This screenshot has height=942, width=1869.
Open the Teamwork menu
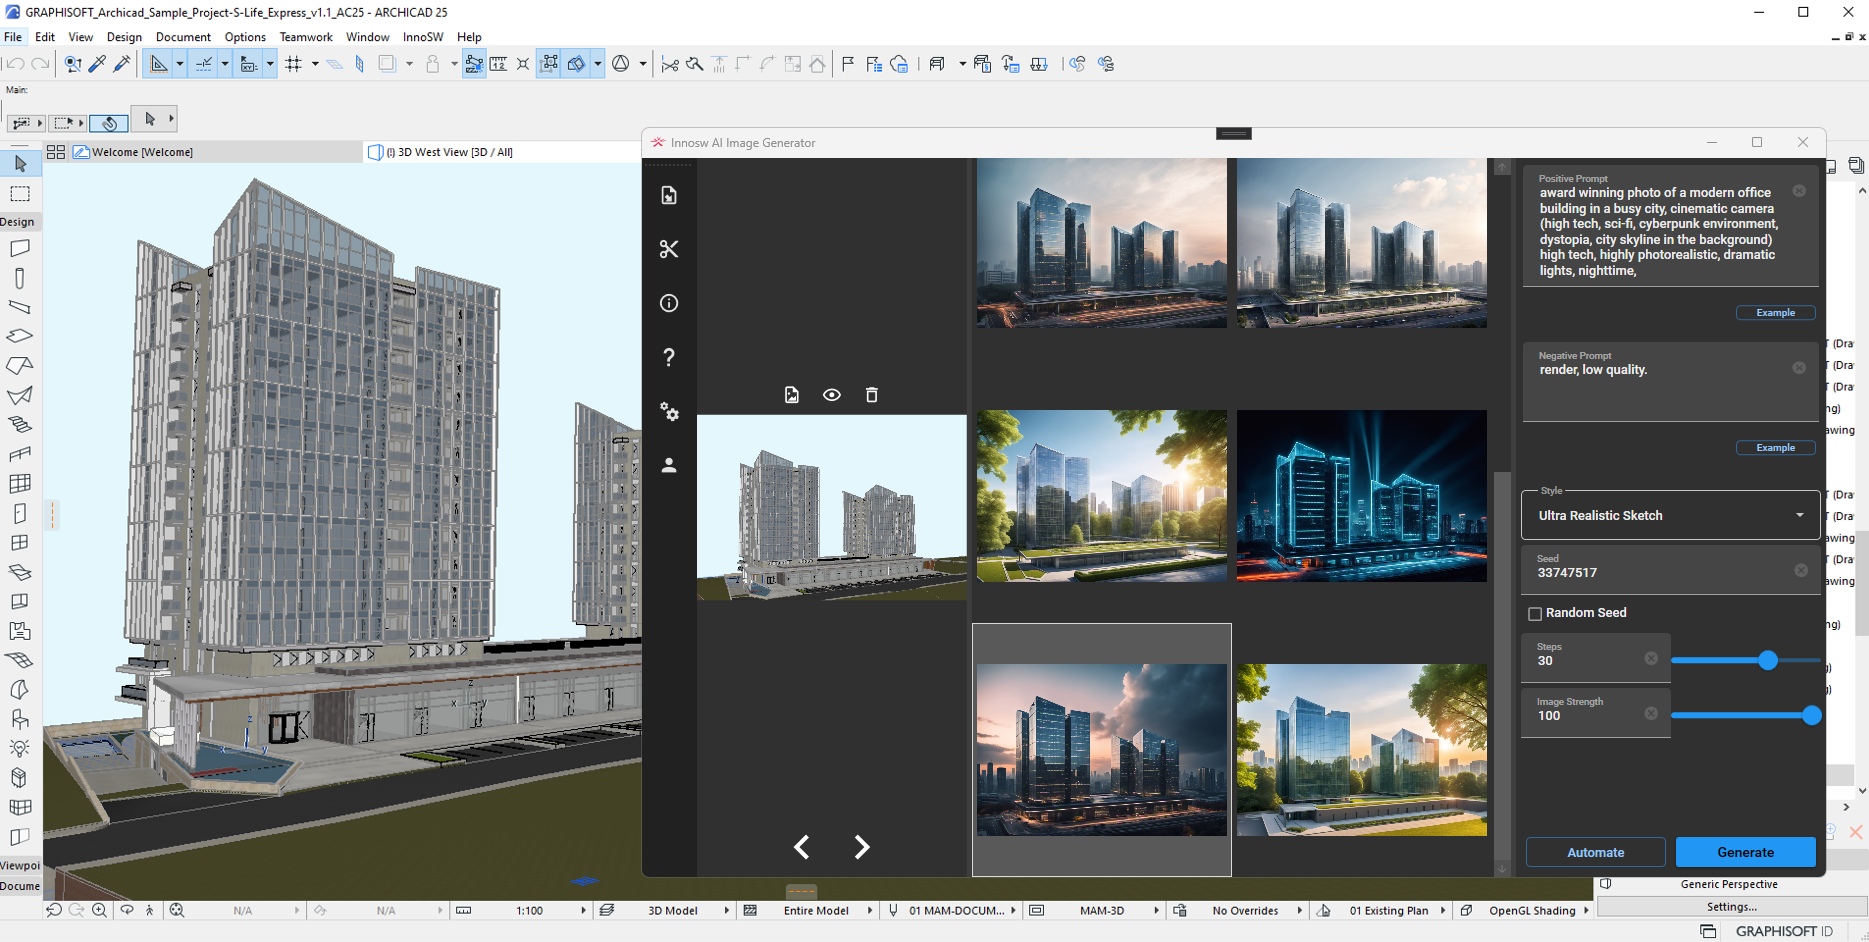(x=305, y=37)
